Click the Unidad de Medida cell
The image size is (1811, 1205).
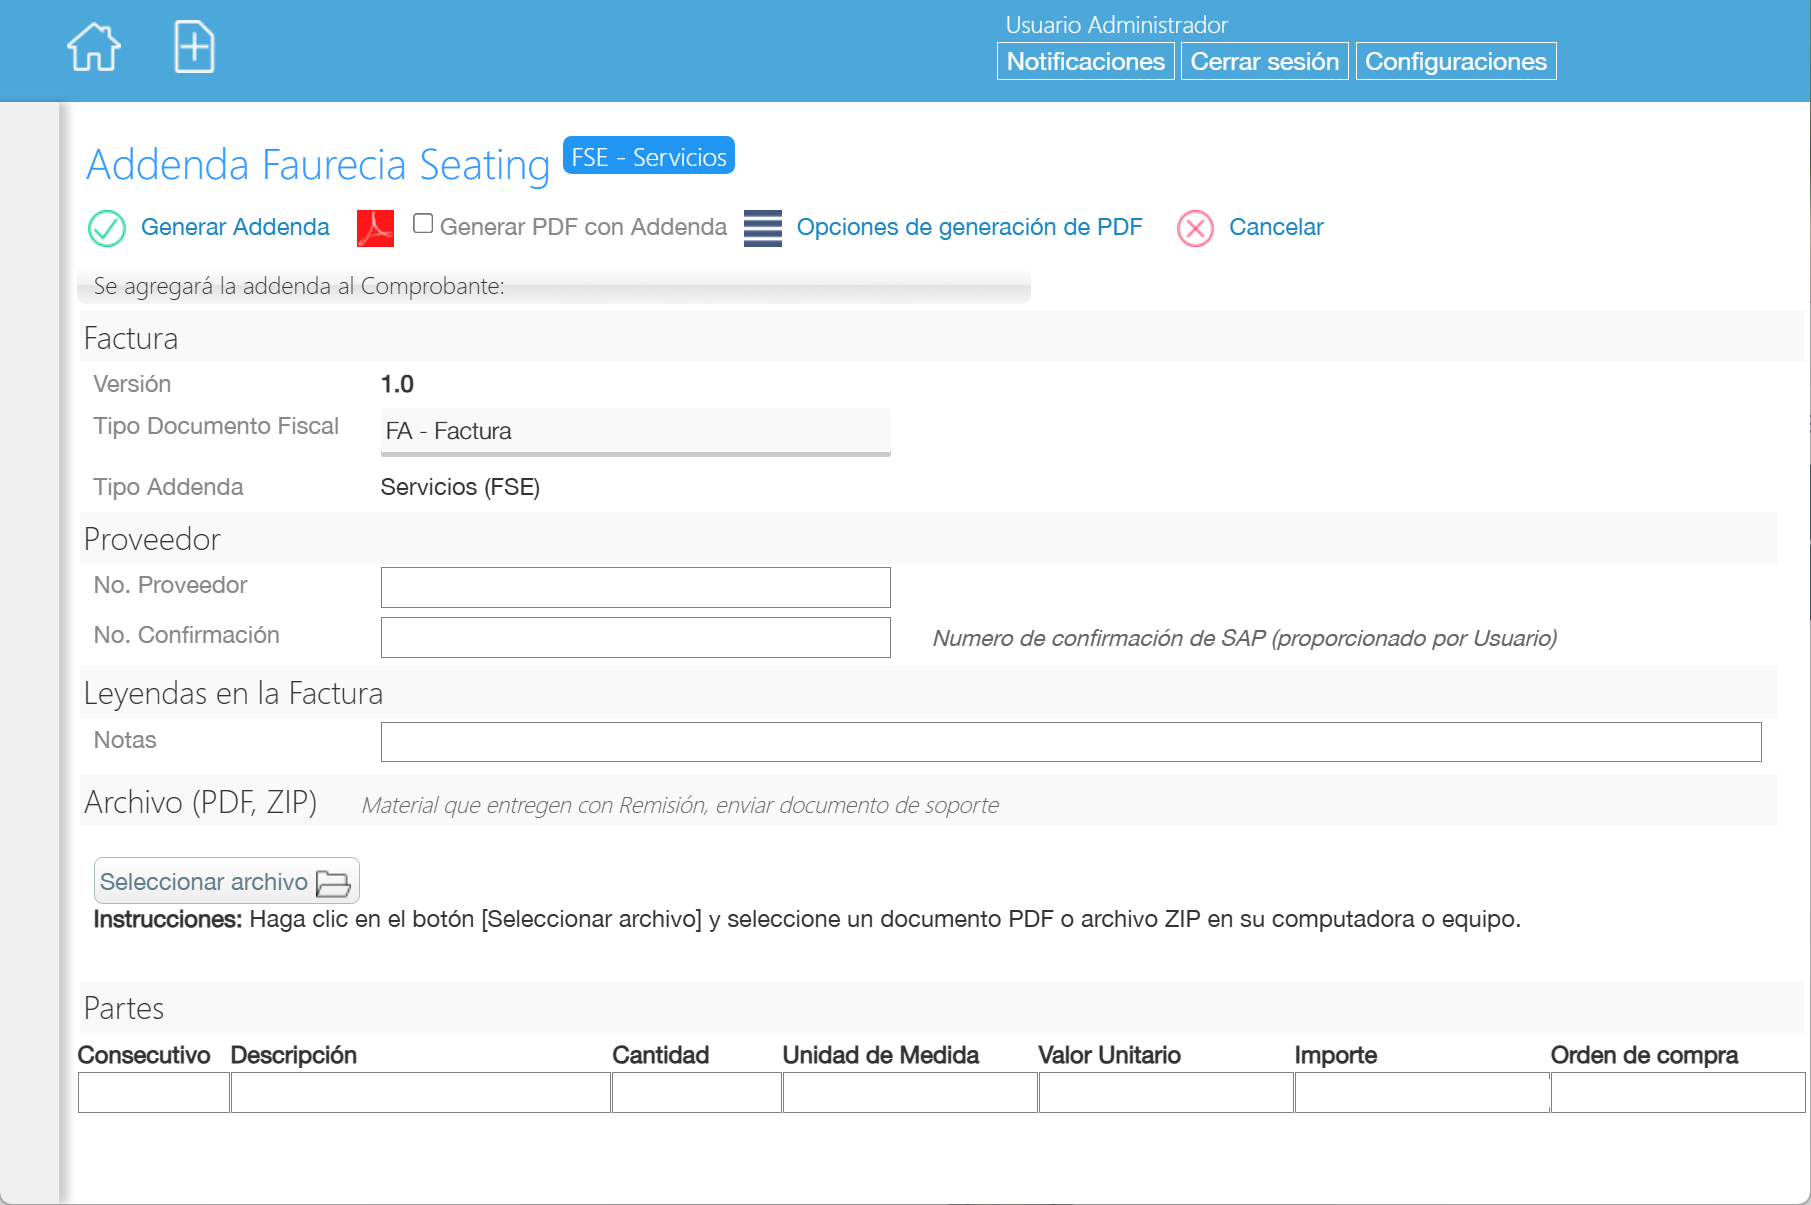910,1092
